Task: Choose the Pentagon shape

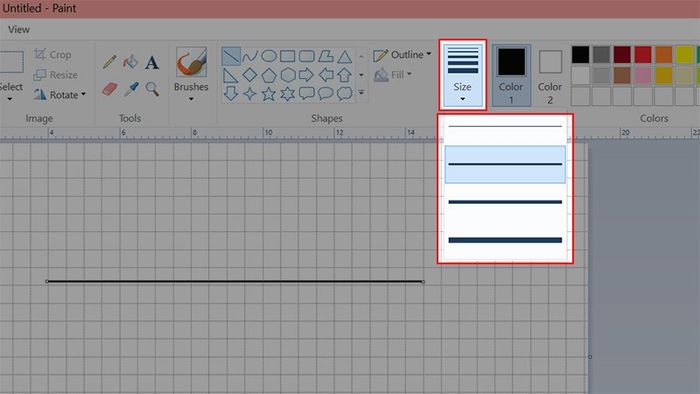Action: tap(269, 75)
